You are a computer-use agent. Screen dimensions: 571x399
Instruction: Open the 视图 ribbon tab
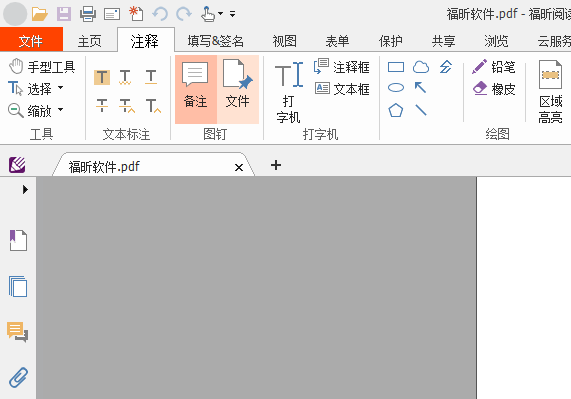pos(284,41)
